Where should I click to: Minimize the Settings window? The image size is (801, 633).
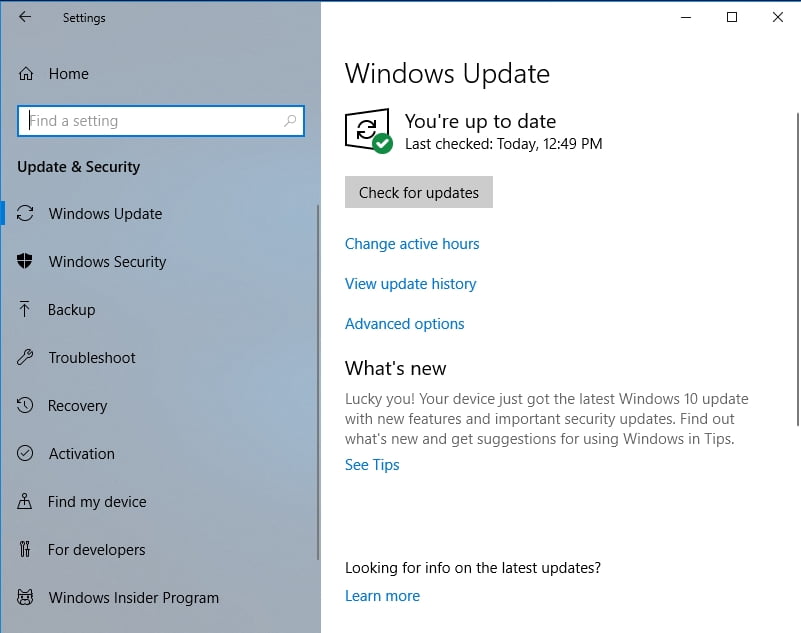686,17
